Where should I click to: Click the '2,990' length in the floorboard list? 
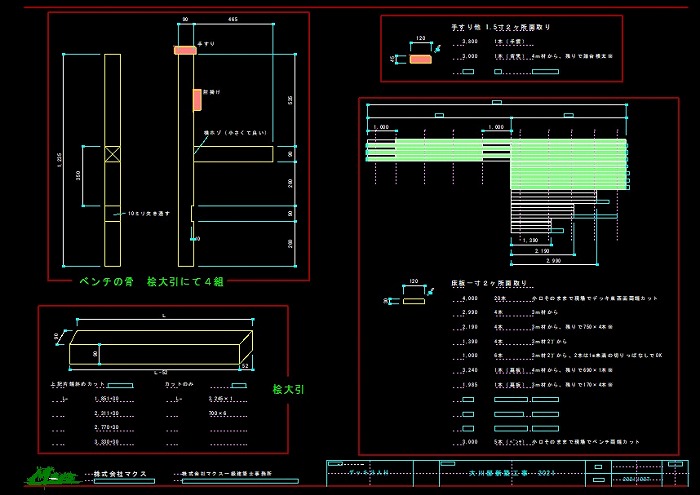click(x=470, y=312)
